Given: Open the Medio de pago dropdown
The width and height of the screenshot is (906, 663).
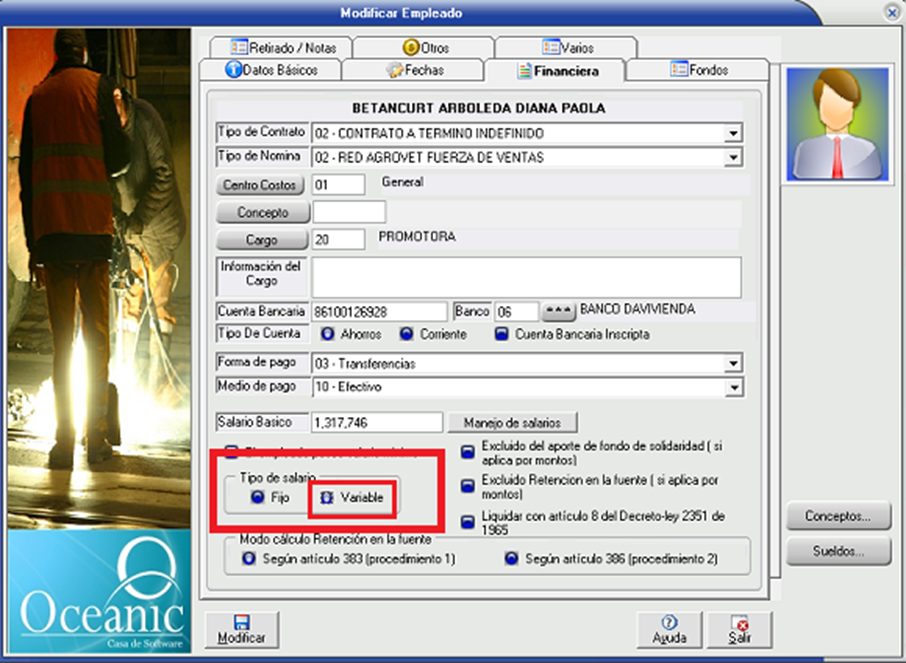Looking at the screenshot, I should 733,387.
